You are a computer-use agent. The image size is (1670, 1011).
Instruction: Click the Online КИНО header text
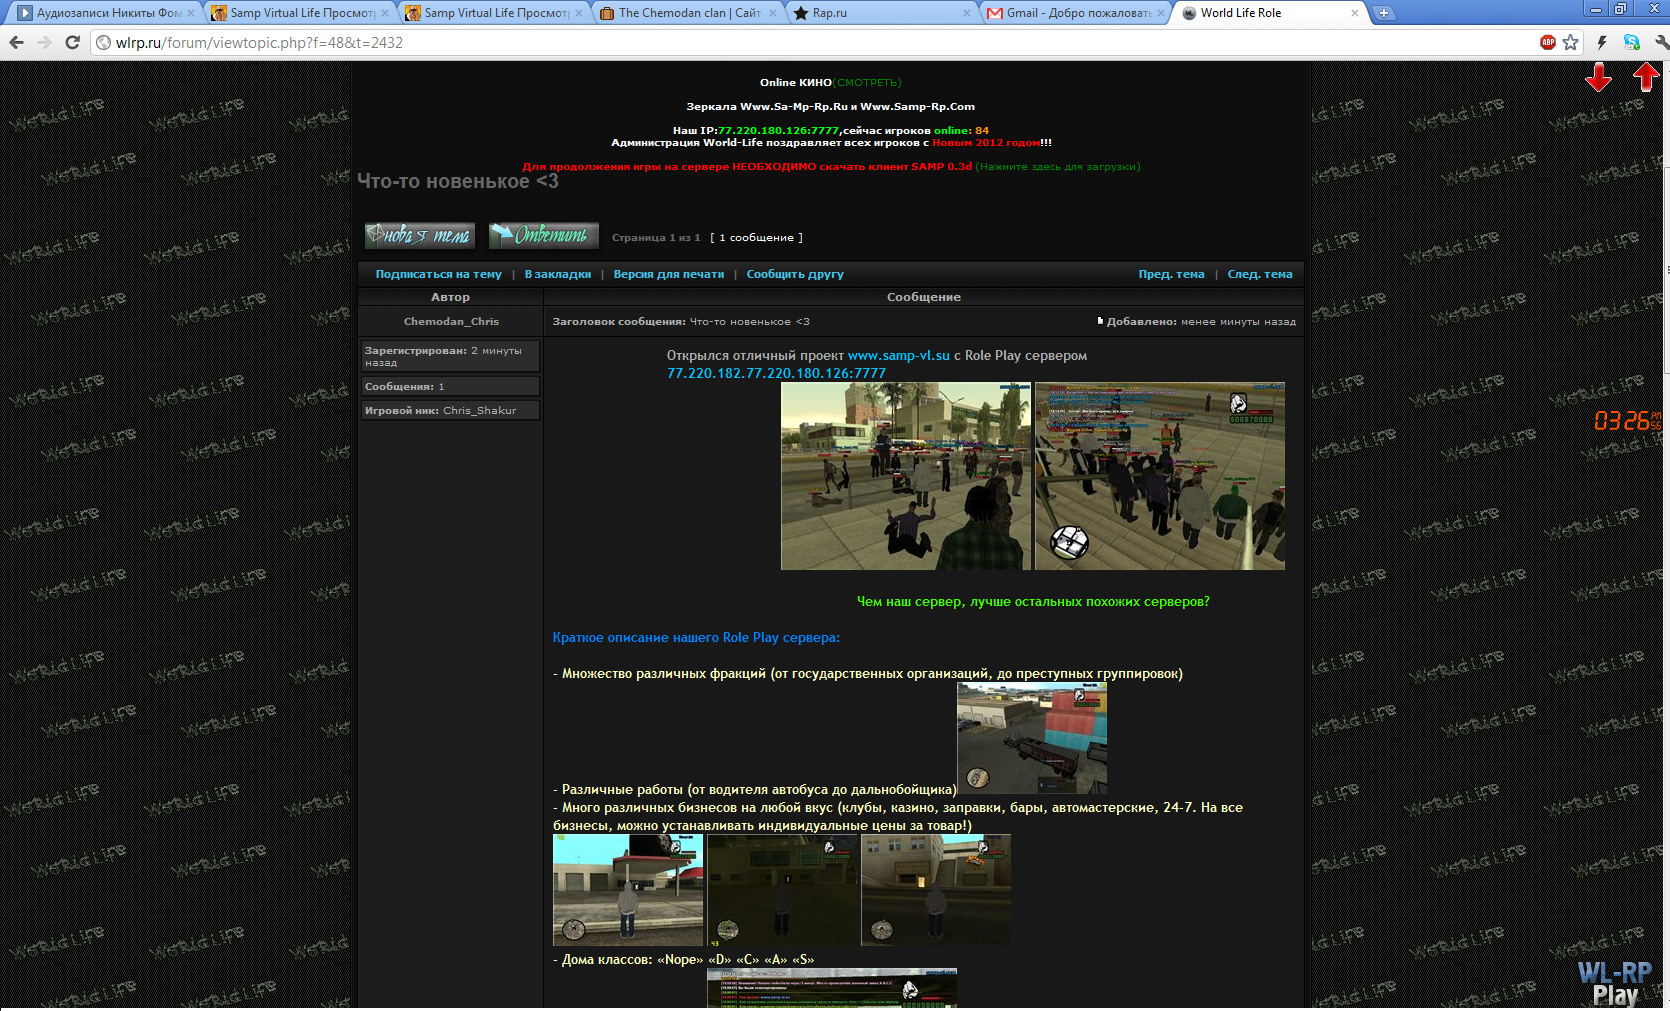(796, 82)
